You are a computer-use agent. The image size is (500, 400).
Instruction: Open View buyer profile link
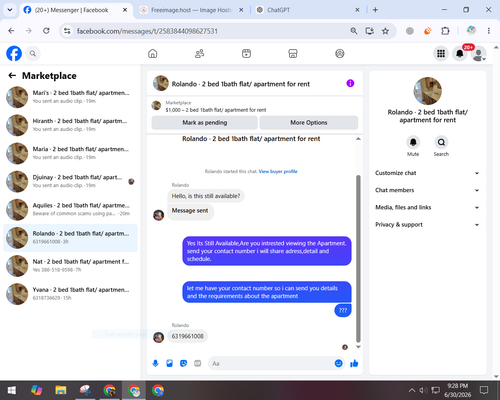coord(278,171)
